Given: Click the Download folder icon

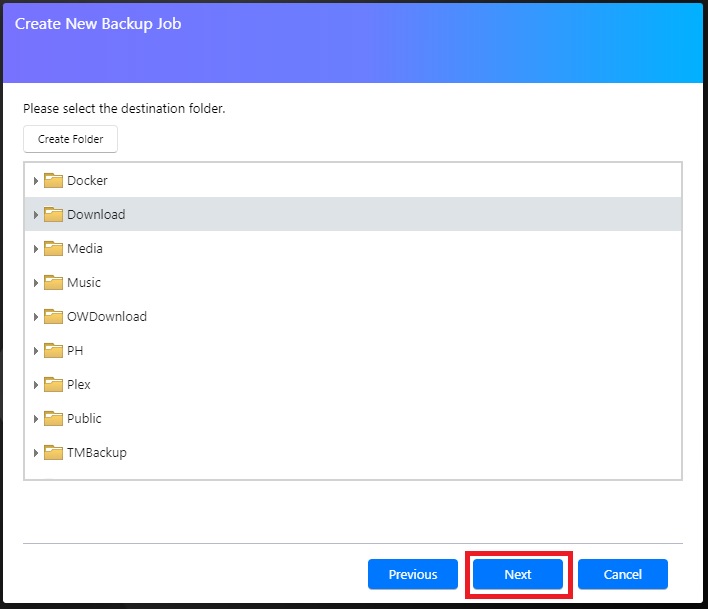Looking at the screenshot, I should pyautogui.click(x=53, y=214).
